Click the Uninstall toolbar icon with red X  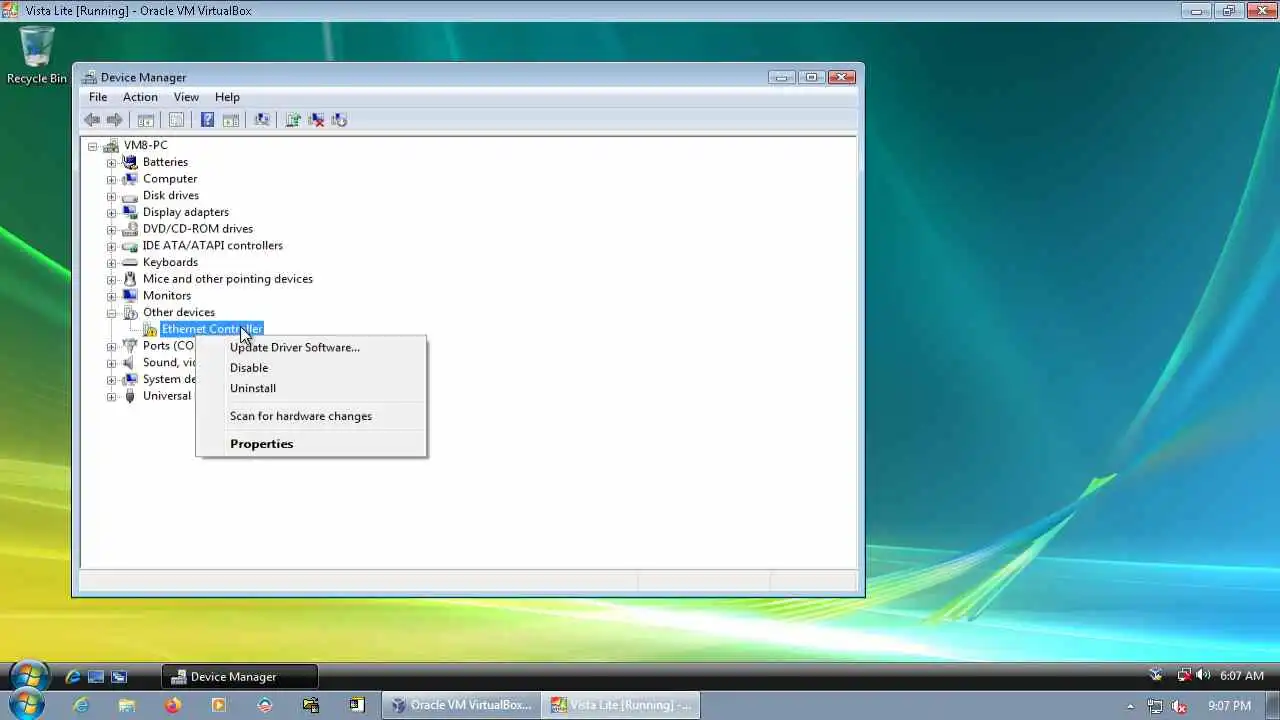(316, 120)
